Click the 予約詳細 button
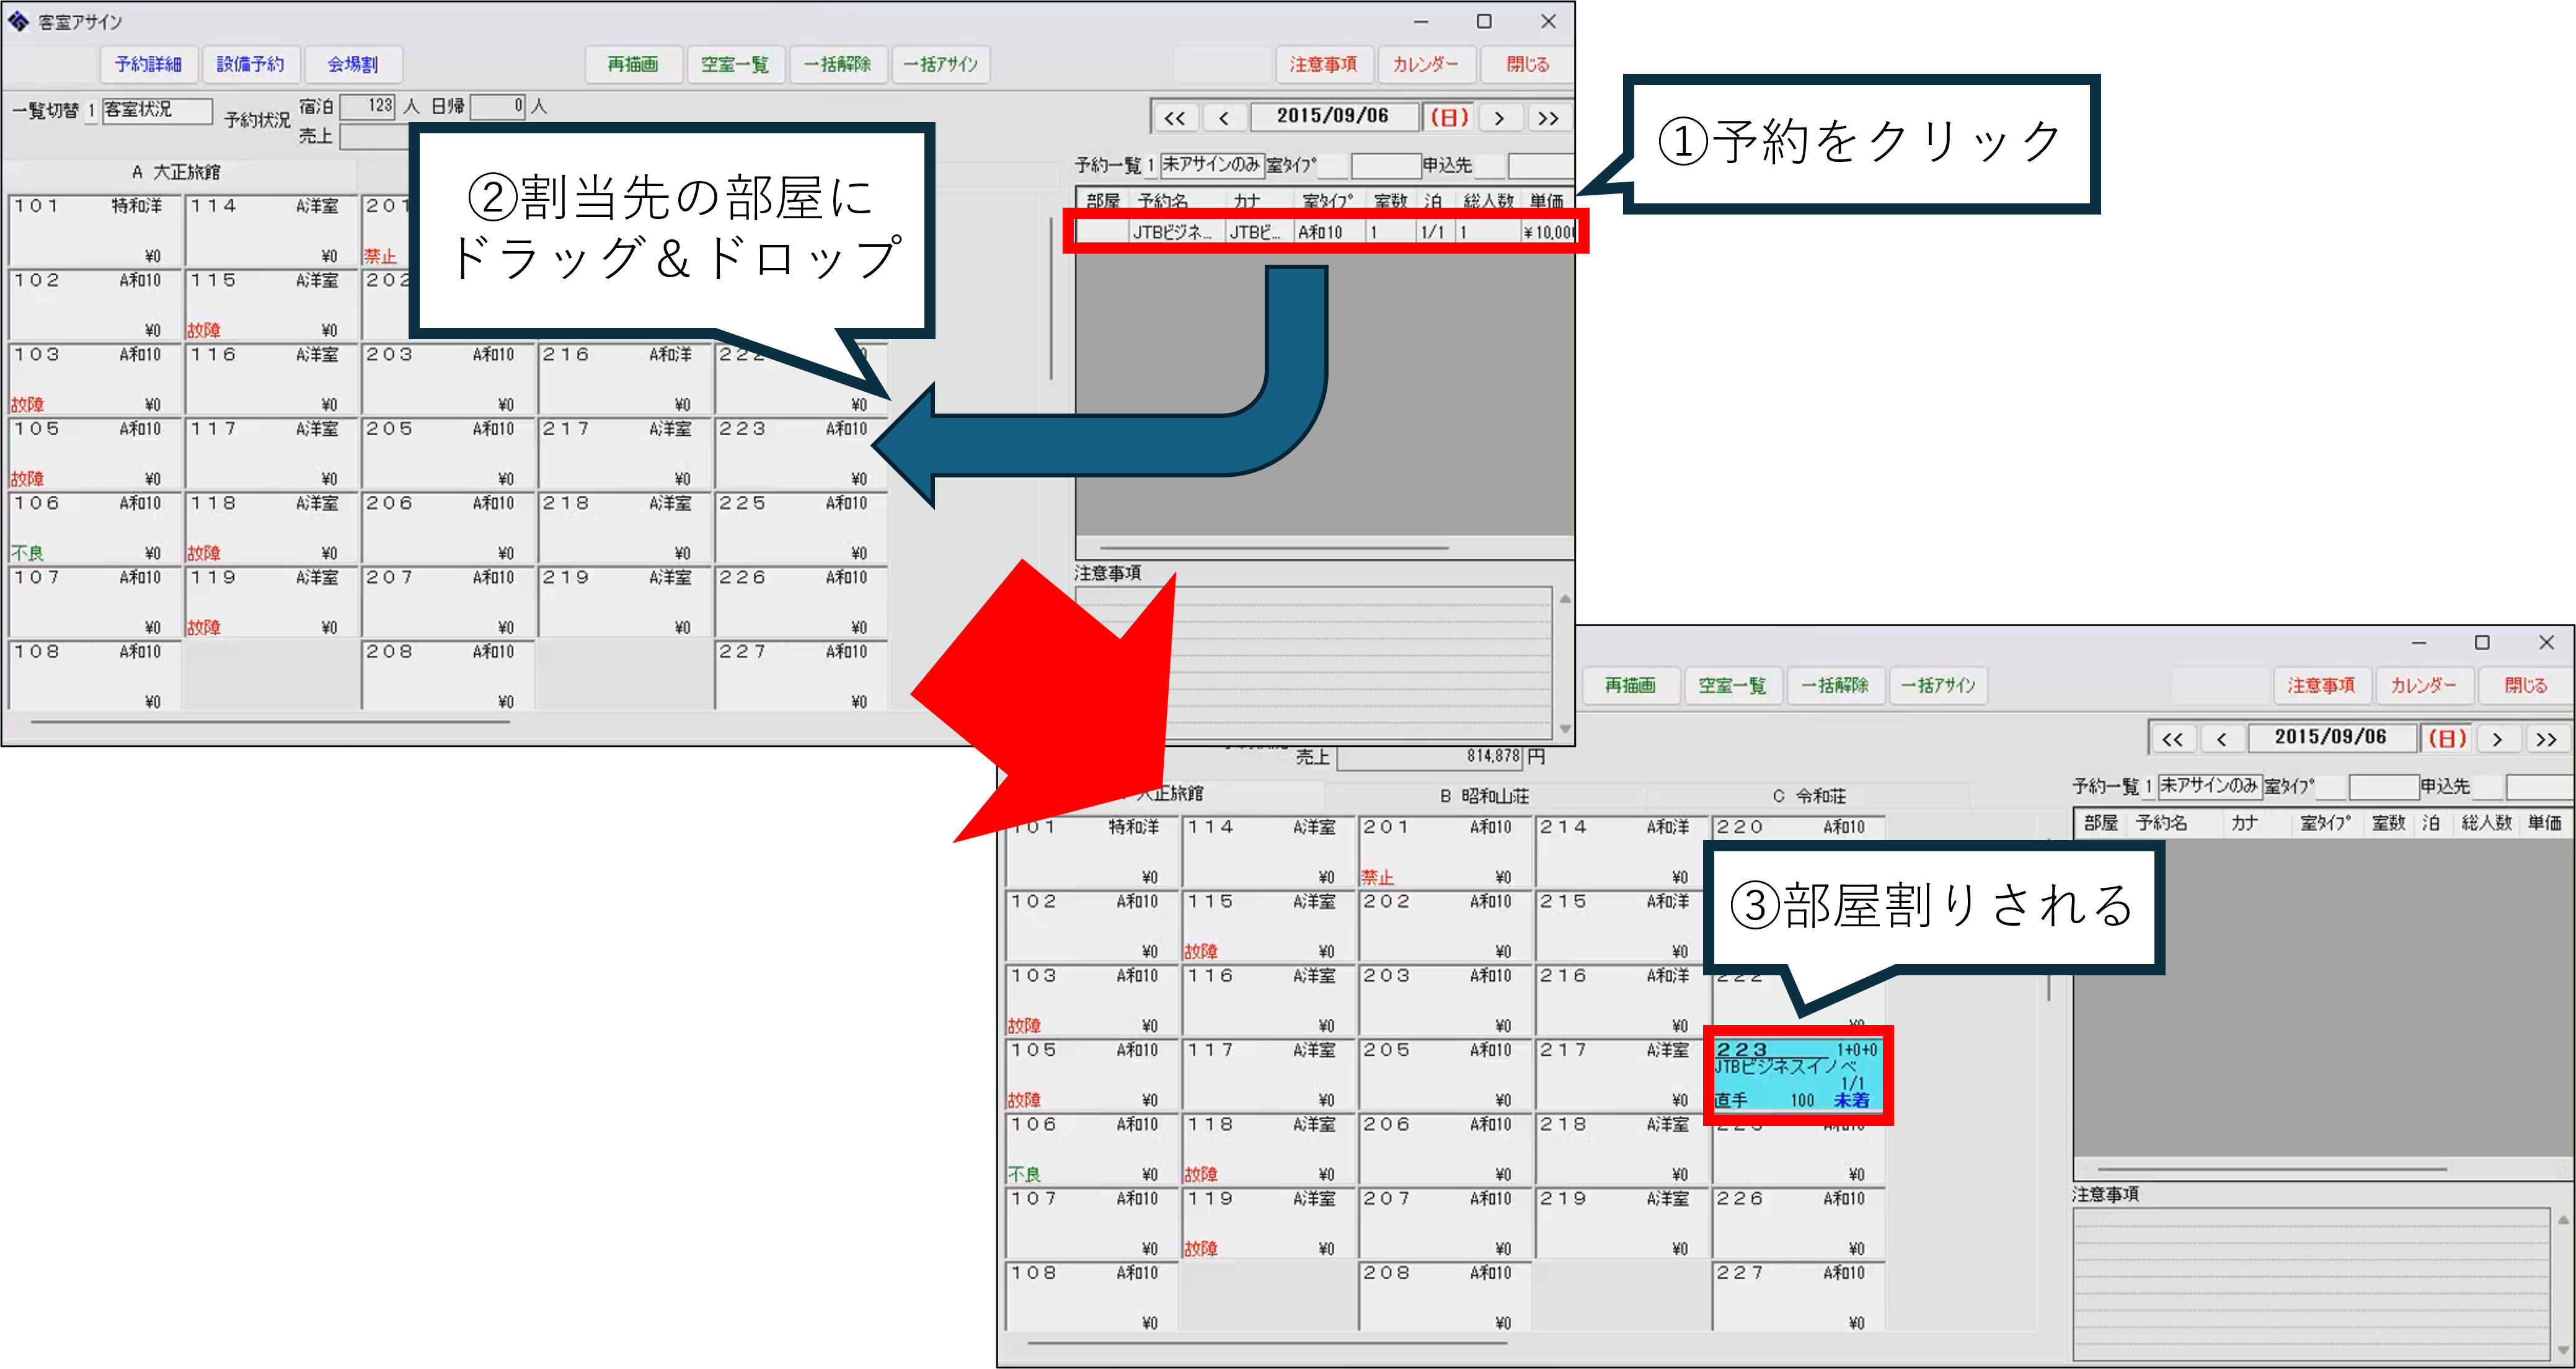The height and width of the screenshot is (1369, 2576). click(148, 64)
